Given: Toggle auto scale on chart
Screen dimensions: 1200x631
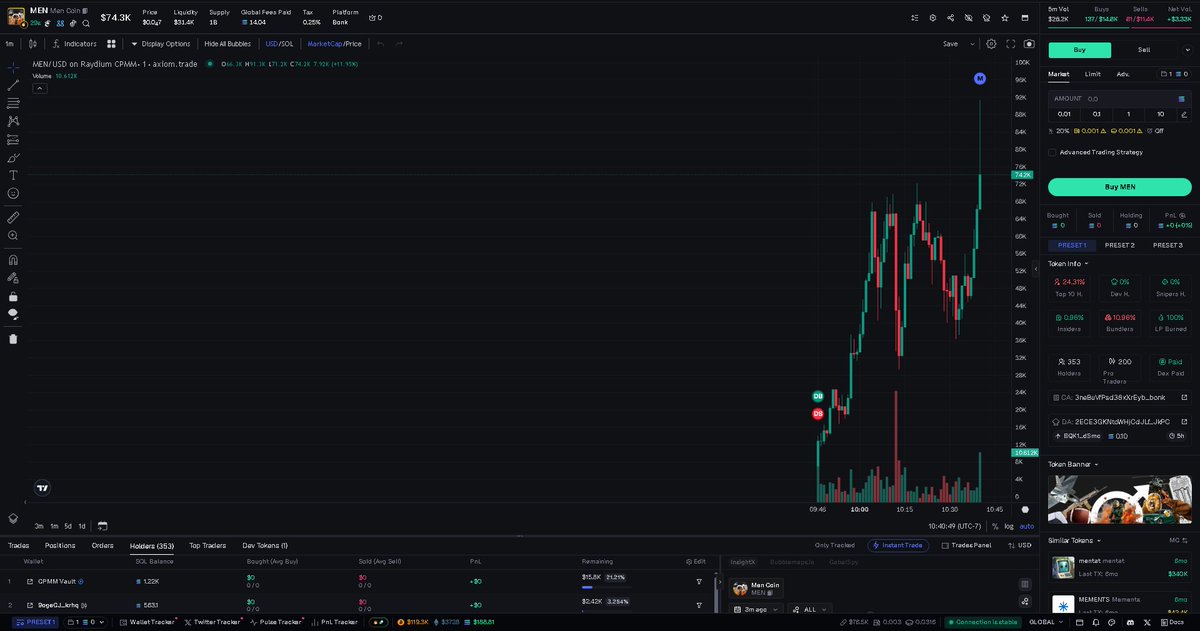Looking at the screenshot, I should click(x=1027, y=526).
